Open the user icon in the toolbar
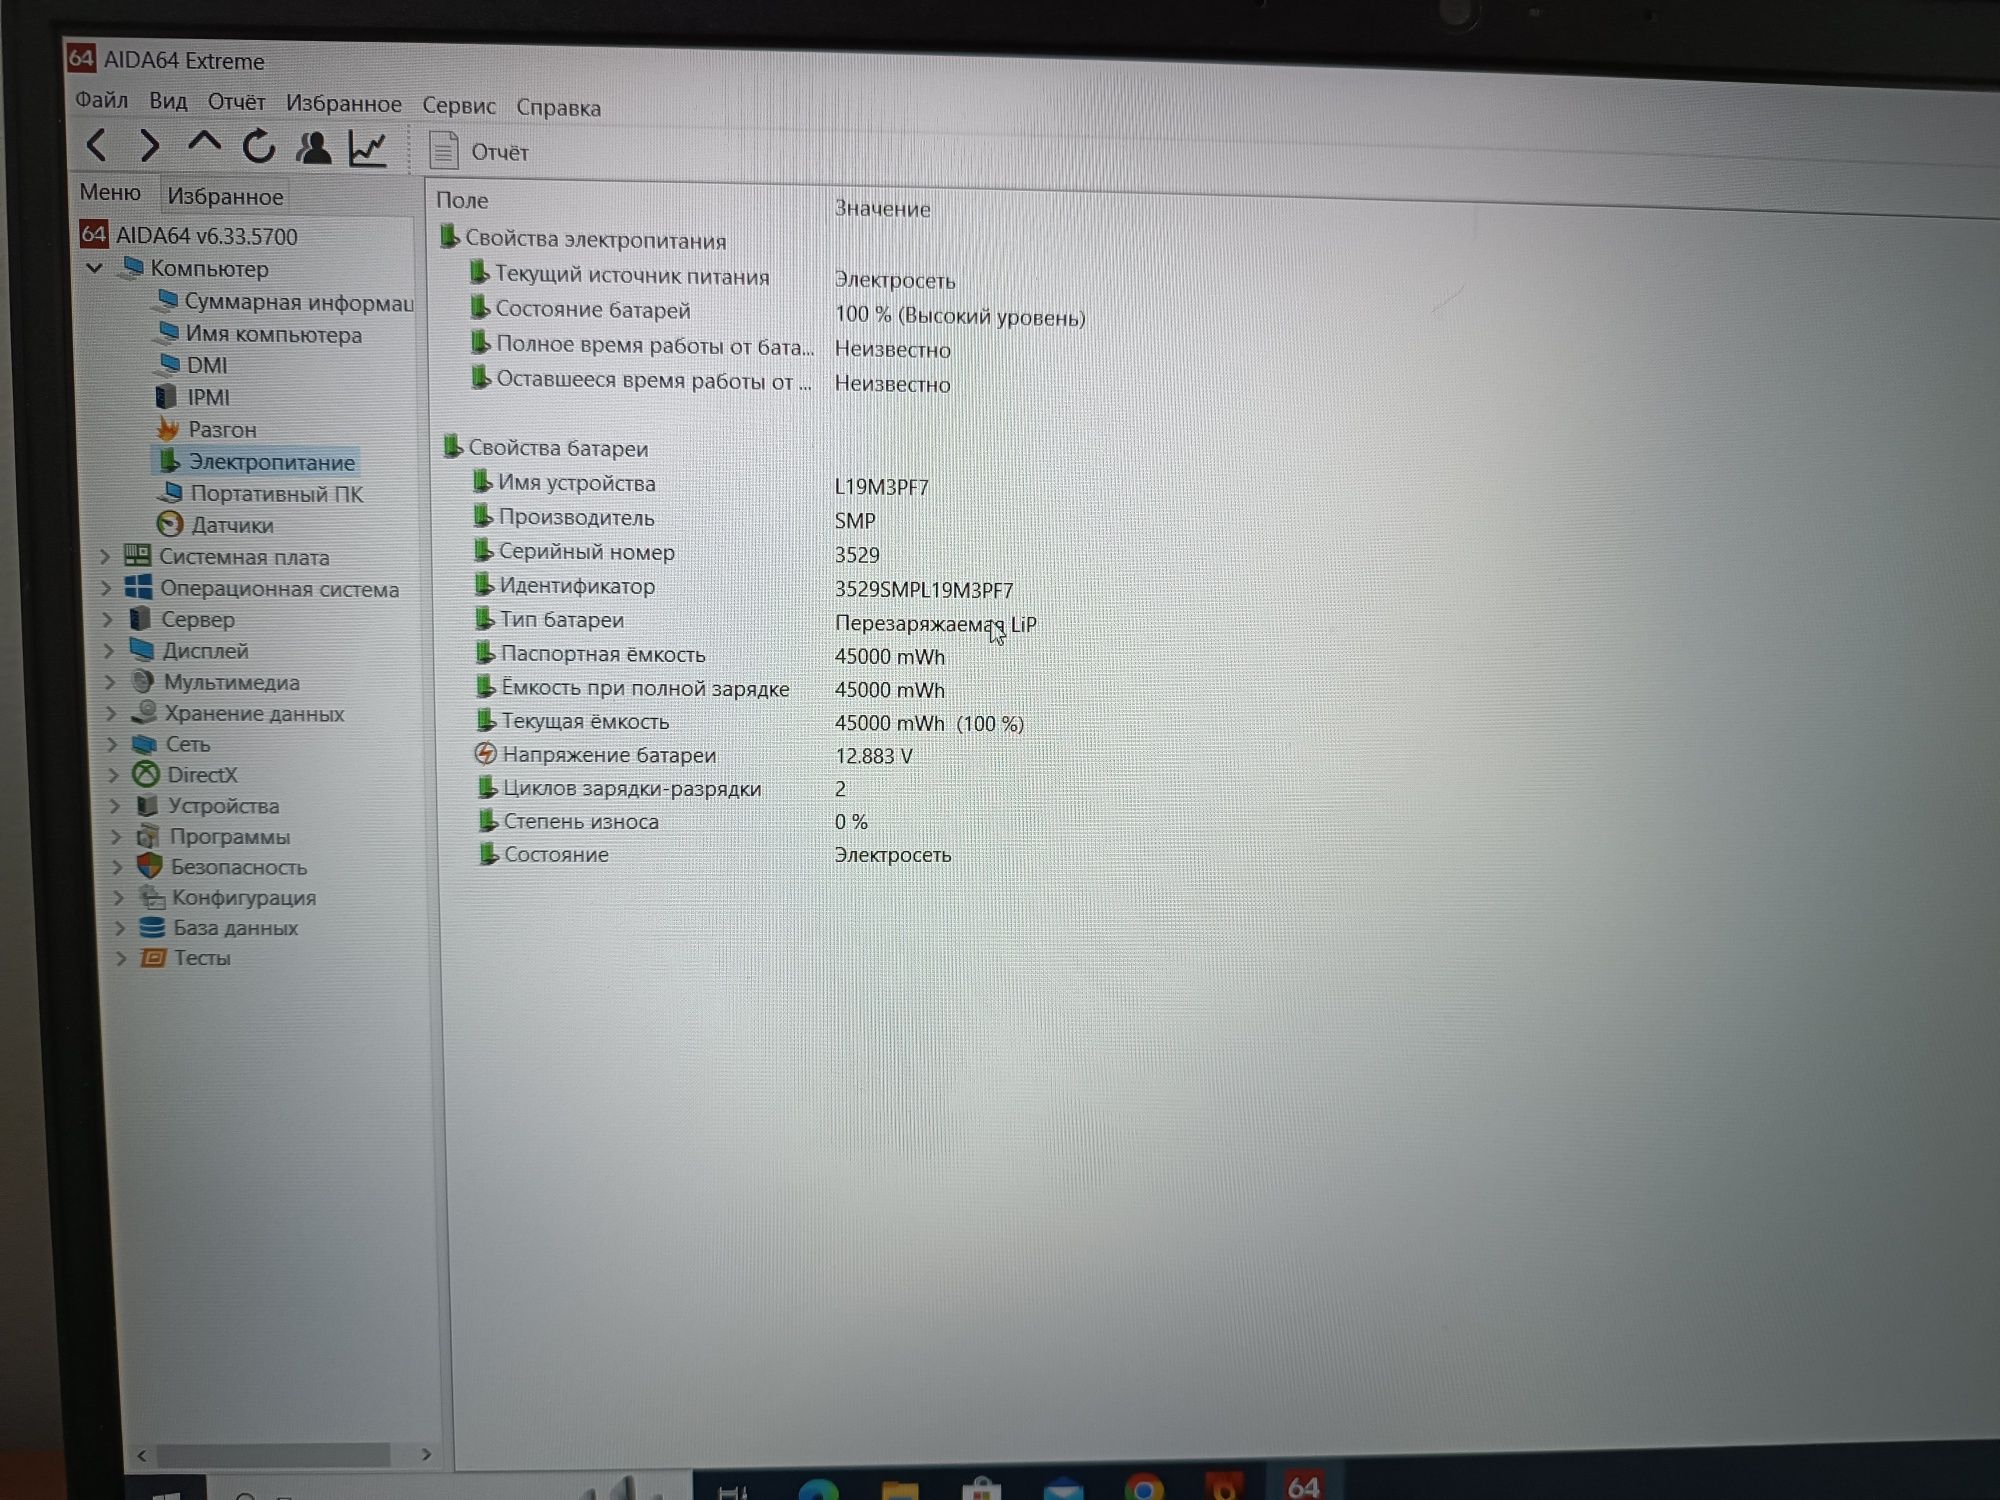Viewport: 2000px width, 1500px height. click(x=313, y=148)
